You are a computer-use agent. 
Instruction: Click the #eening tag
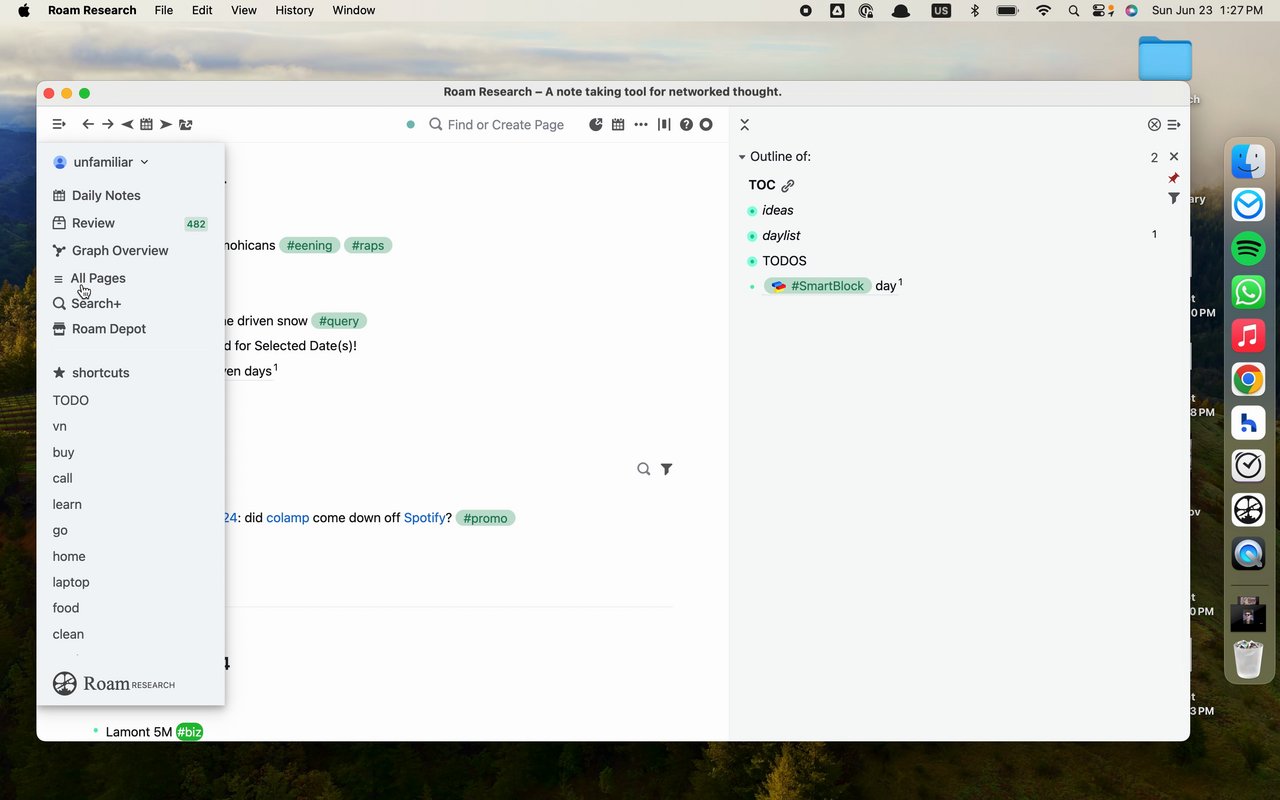pos(309,245)
